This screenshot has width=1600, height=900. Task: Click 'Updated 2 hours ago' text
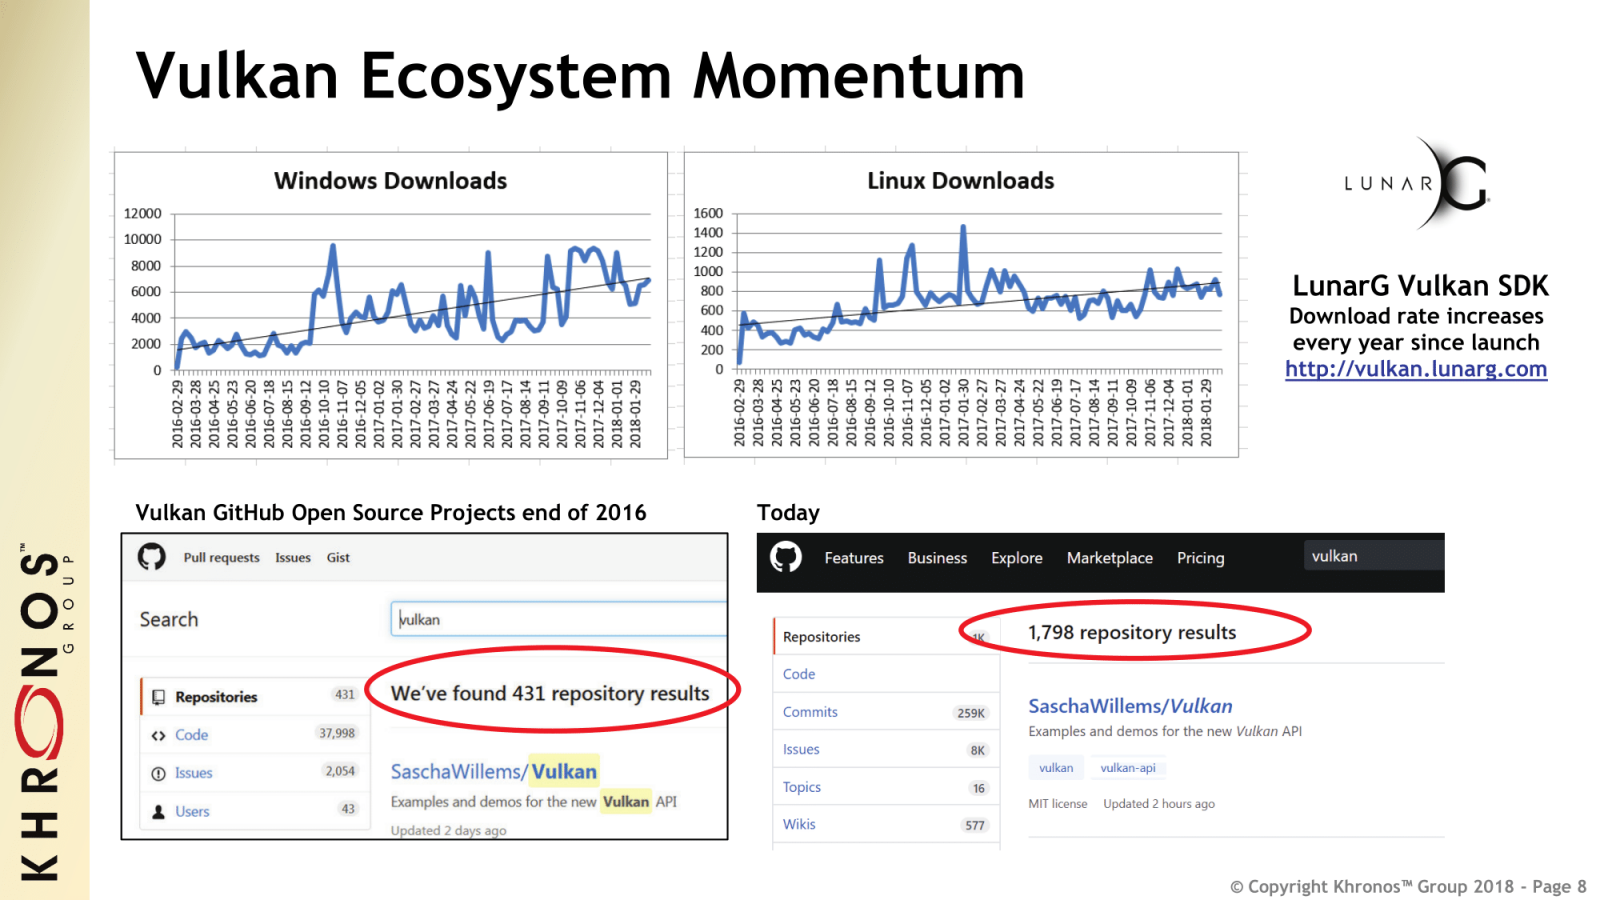1159,804
